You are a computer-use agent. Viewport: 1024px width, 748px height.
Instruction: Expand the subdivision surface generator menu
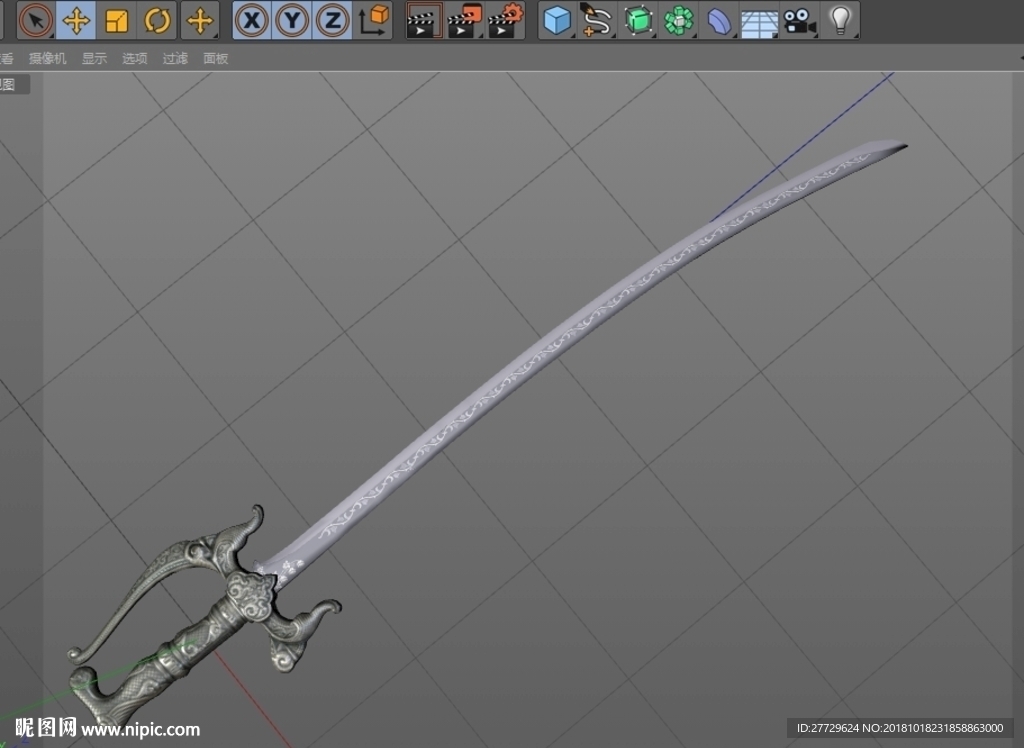click(638, 20)
